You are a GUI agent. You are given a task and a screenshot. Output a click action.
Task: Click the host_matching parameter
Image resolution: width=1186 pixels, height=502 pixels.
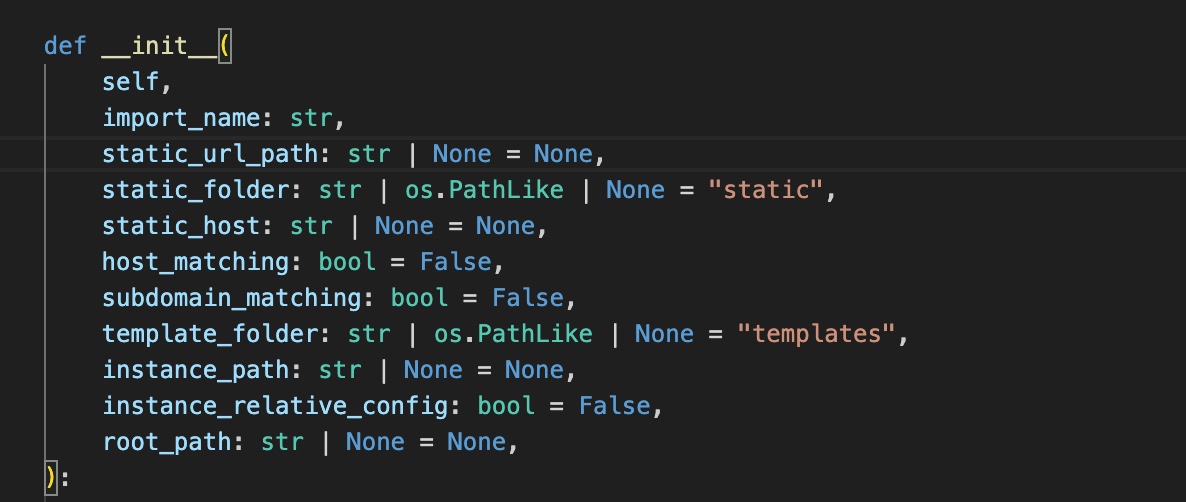coord(203,262)
